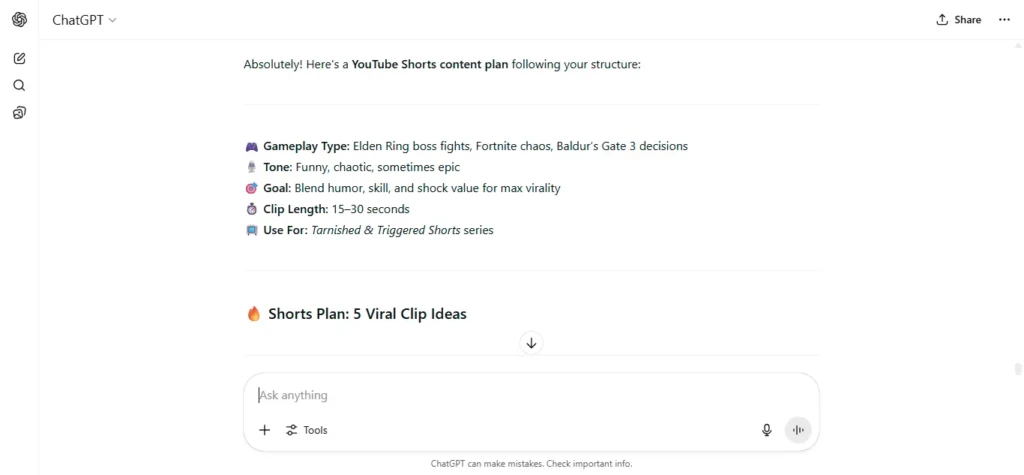Open the search chats magnifier icon
The image size is (1024, 475).
pyautogui.click(x=20, y=86)
